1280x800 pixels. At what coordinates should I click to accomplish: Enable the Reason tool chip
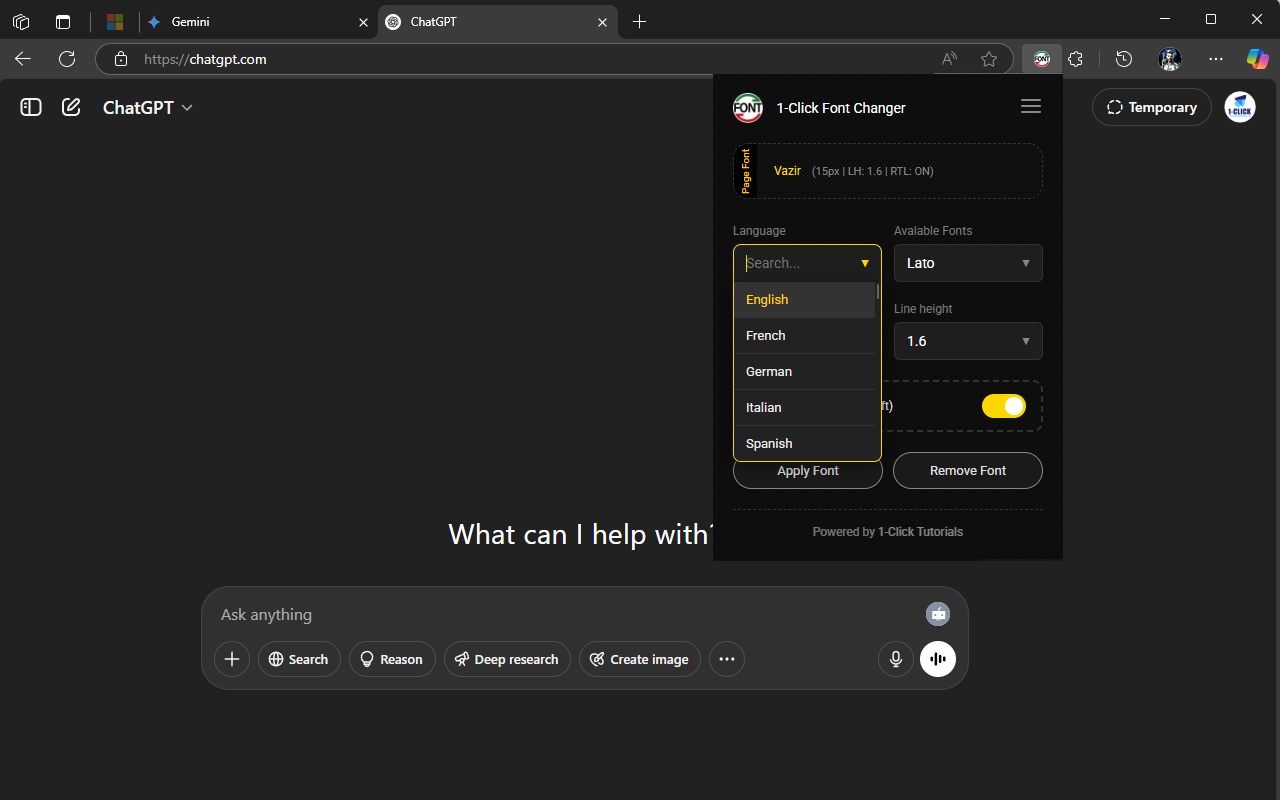coord(392,659)
